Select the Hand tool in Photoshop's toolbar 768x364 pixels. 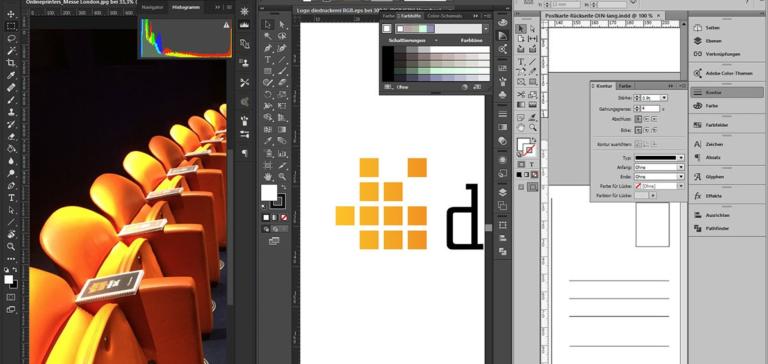pos(11,234)
